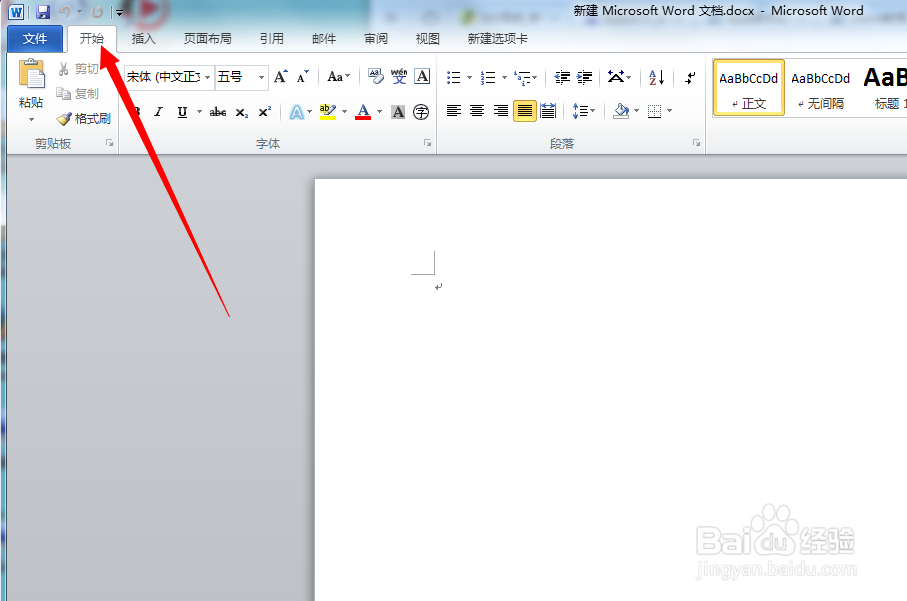The width and height of the screenshot is (907, 601).
Task: Open the line spacing dropdown
Action: pyautogui.click(x=585, y=111)
